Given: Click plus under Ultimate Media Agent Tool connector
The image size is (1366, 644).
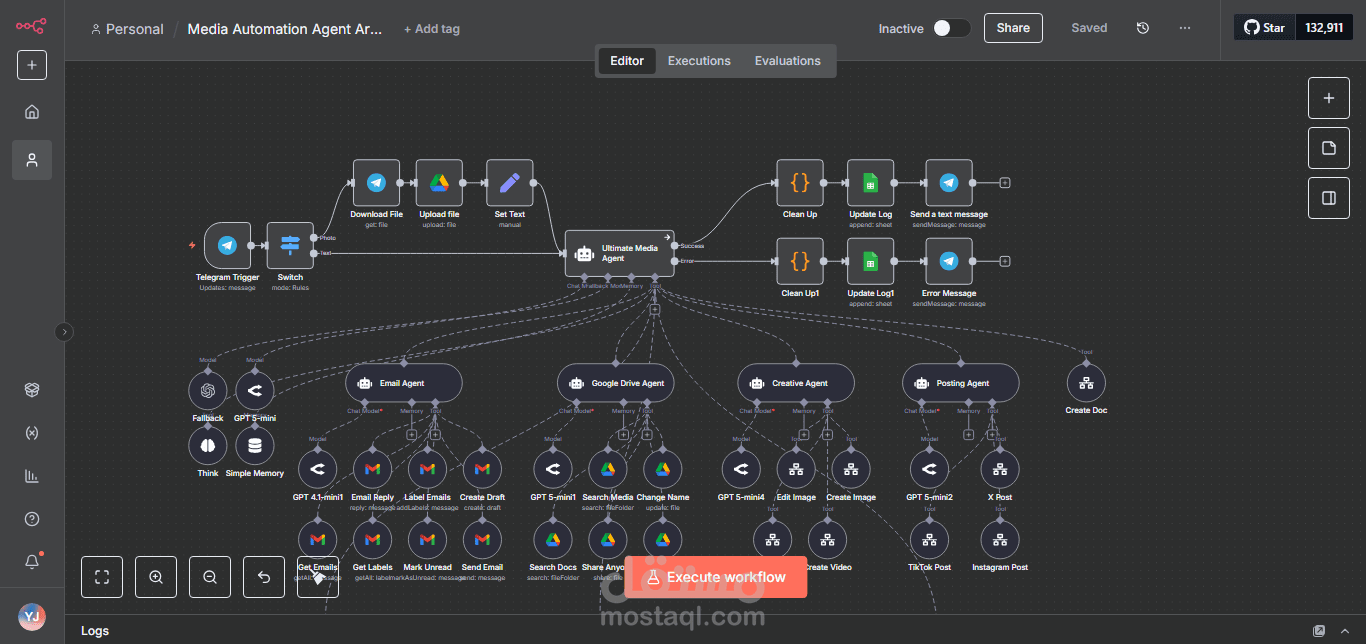Looking at the screenshot, I should [655, 310].
